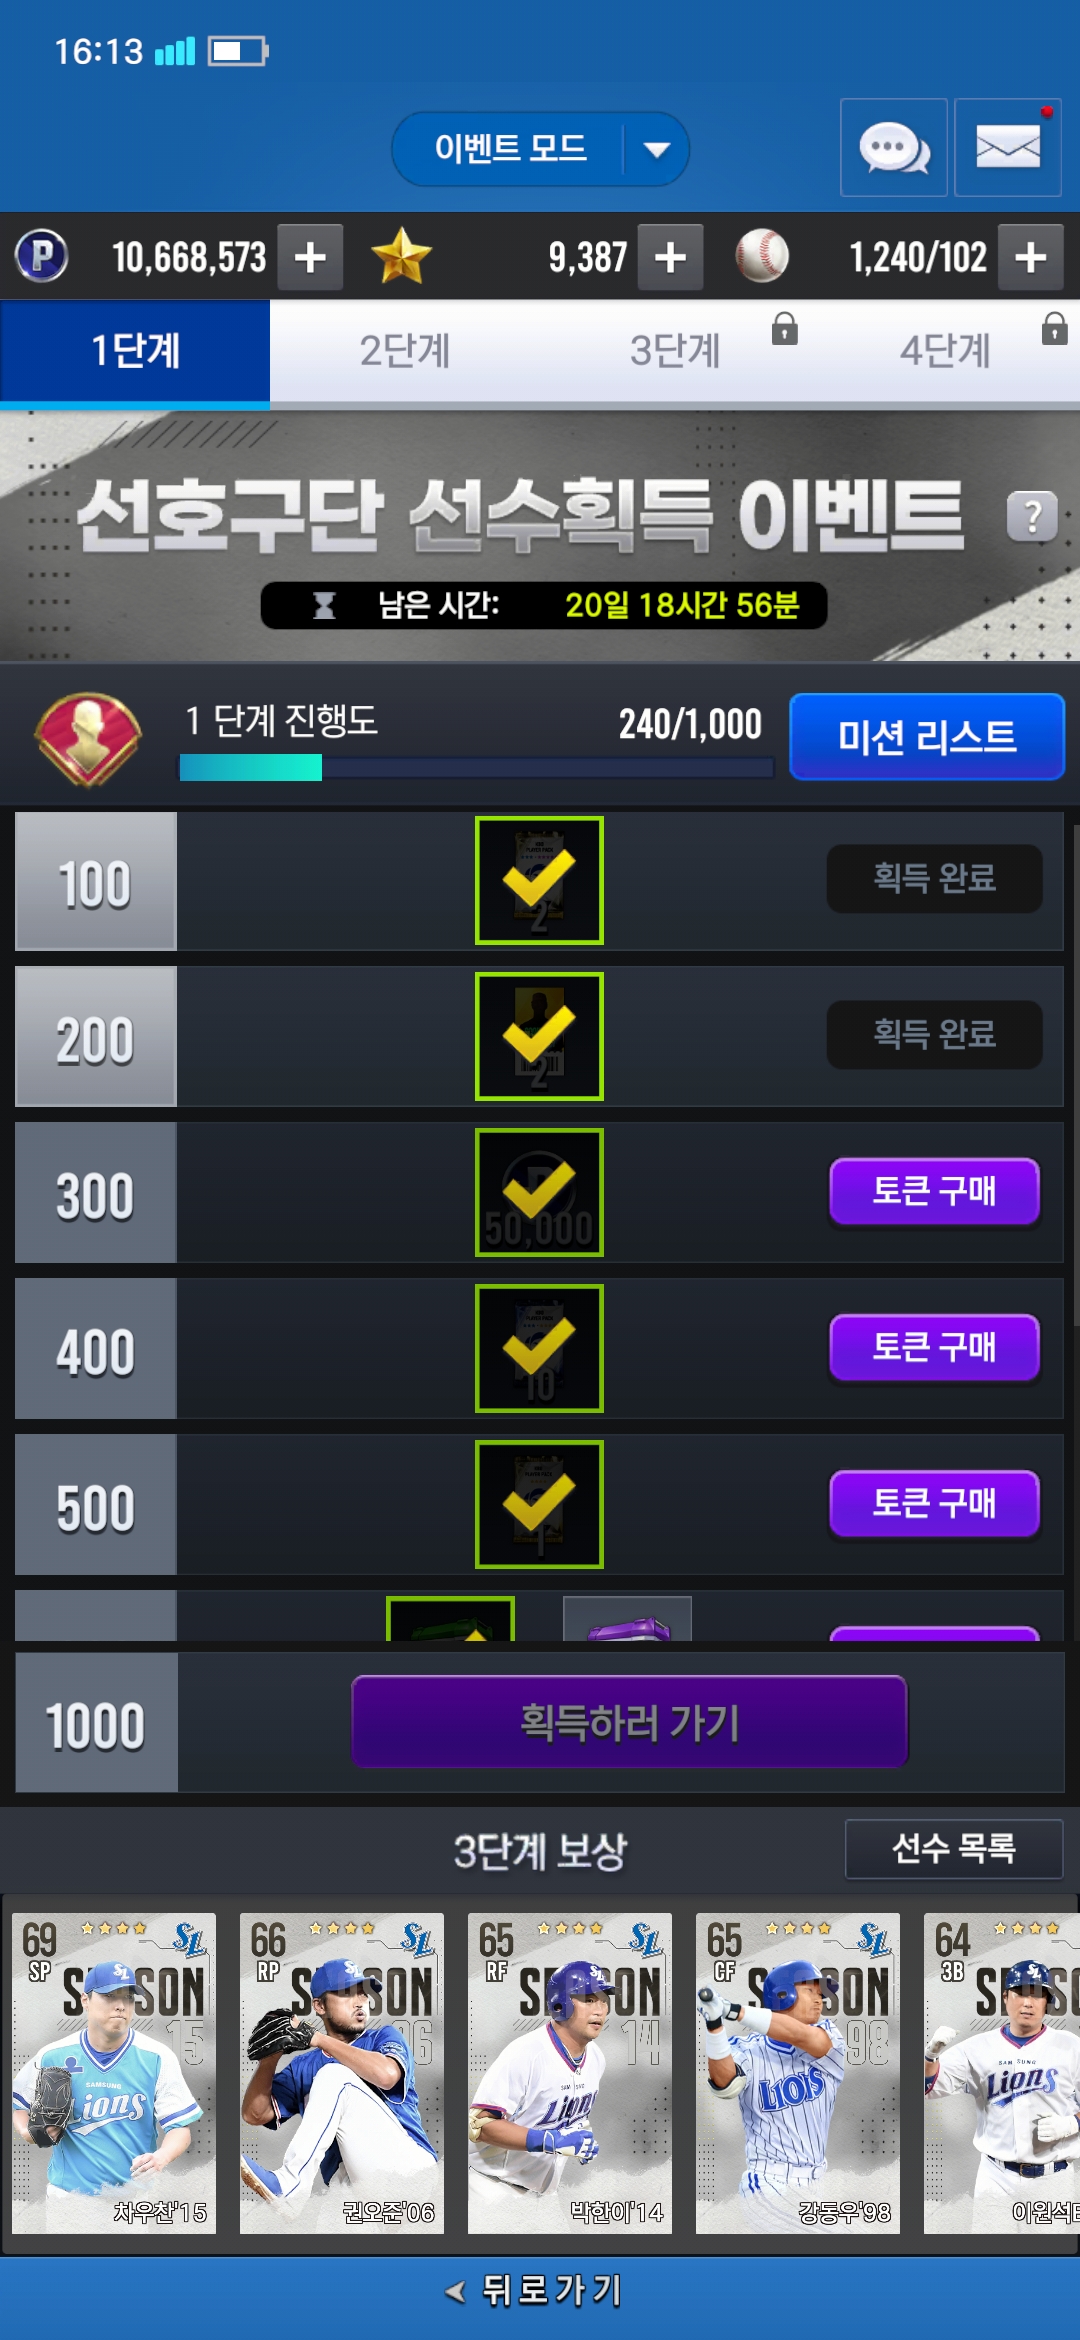Image resolution: width=1080 pixels, height=2340 pixels.
Task: Open the chat speech bubble icon
Action: (893, 148)
